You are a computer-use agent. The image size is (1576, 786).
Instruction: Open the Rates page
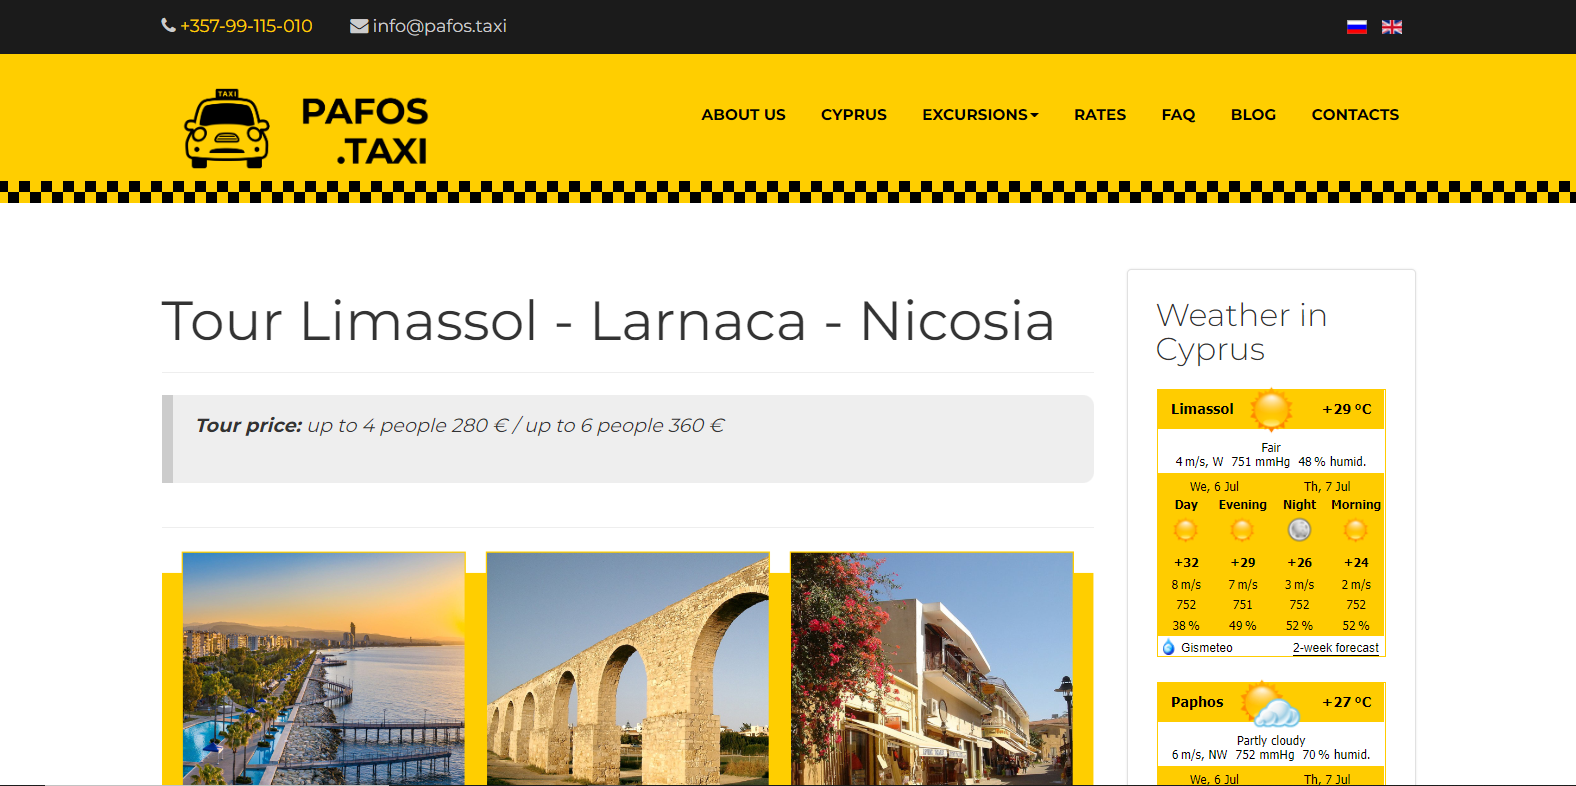[1100, 114]
